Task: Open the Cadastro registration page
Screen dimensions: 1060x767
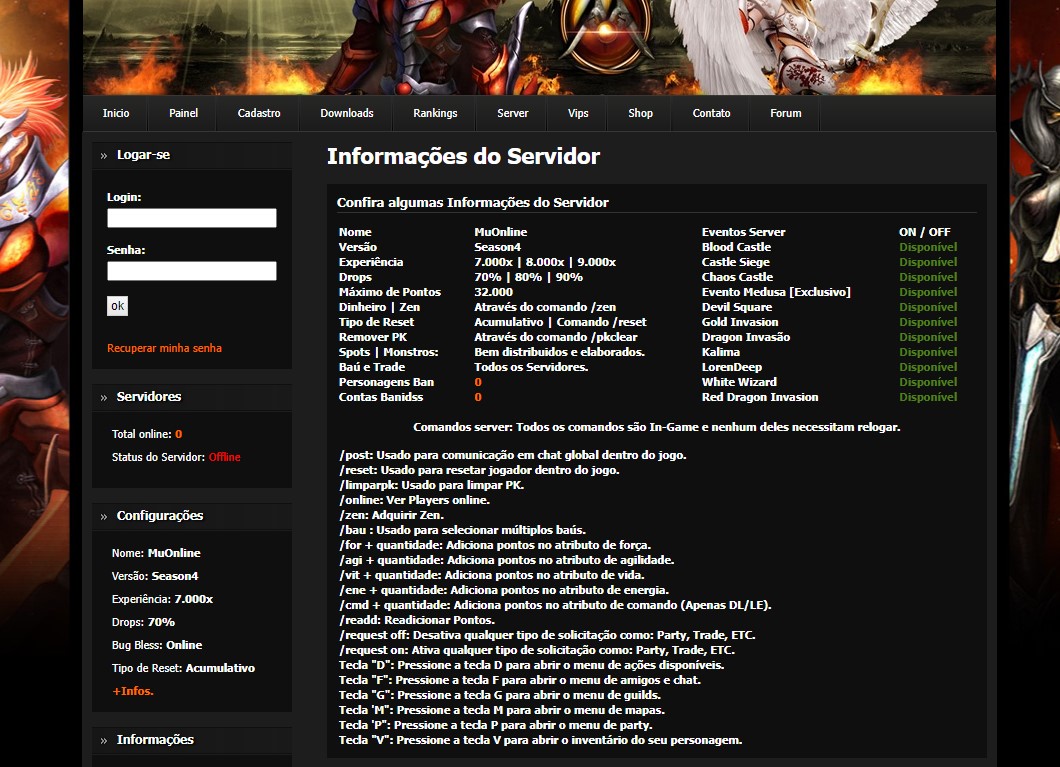Action: pos(259,113)
